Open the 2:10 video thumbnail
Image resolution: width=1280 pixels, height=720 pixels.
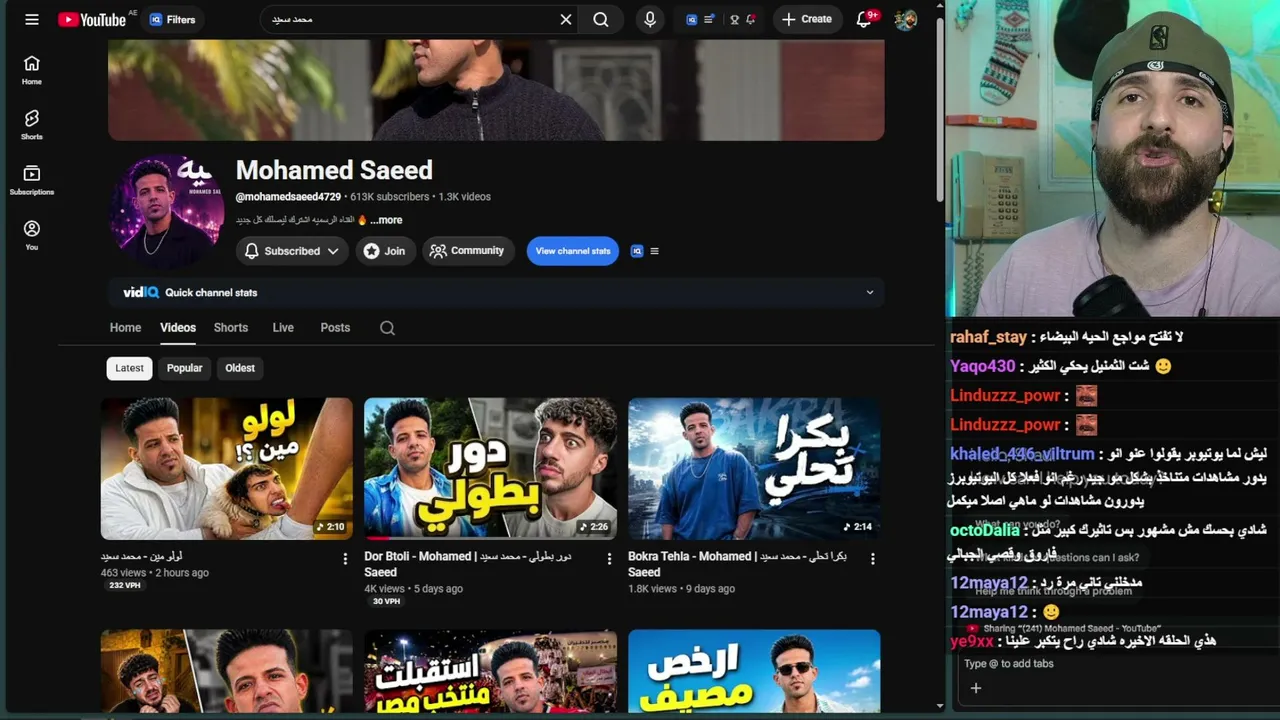(227, 469)
